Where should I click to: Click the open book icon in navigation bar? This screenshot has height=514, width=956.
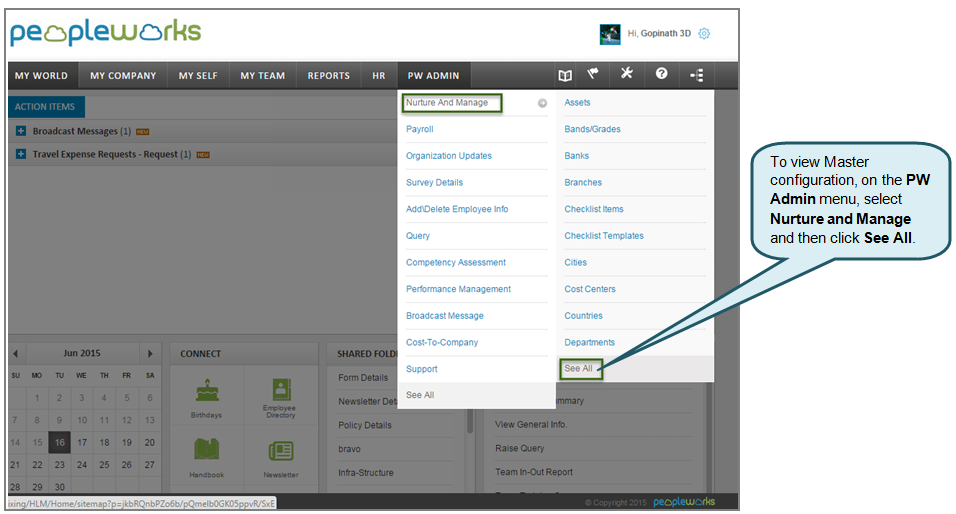click(565, 75)
